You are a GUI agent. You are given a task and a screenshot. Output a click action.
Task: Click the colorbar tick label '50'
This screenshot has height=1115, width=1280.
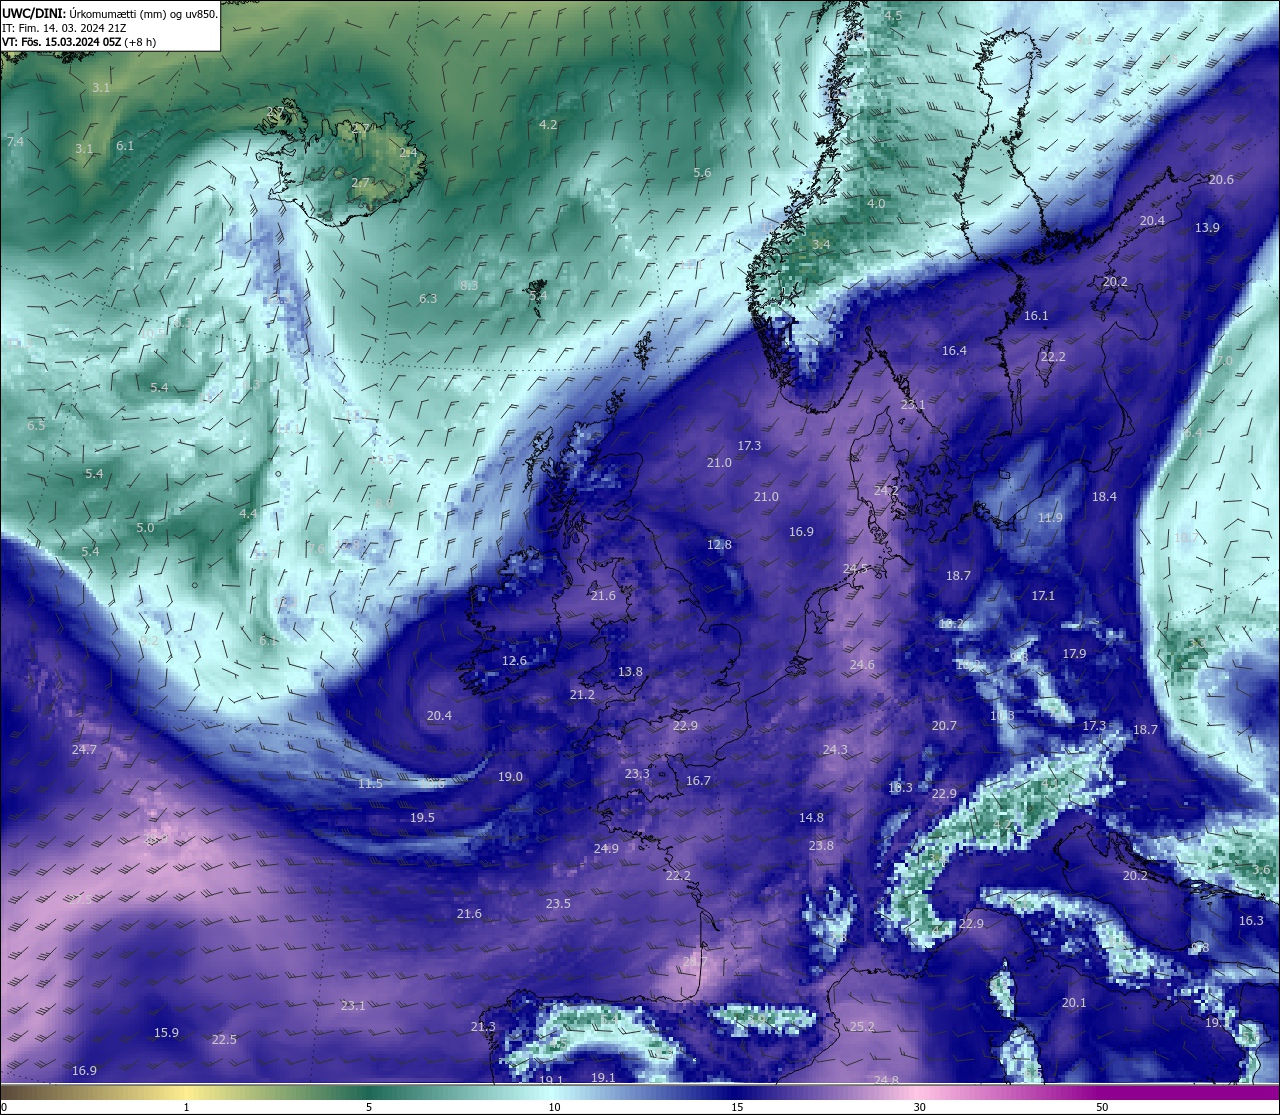(1102, 1107)
